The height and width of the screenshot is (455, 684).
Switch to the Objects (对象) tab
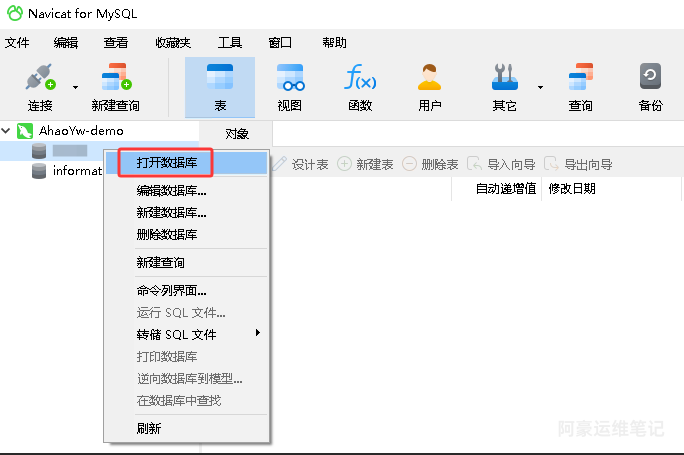[236, 133]
